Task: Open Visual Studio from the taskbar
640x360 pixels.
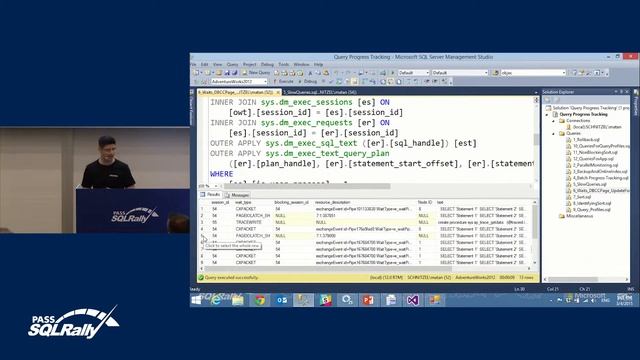Action: (x=412, y=300)
